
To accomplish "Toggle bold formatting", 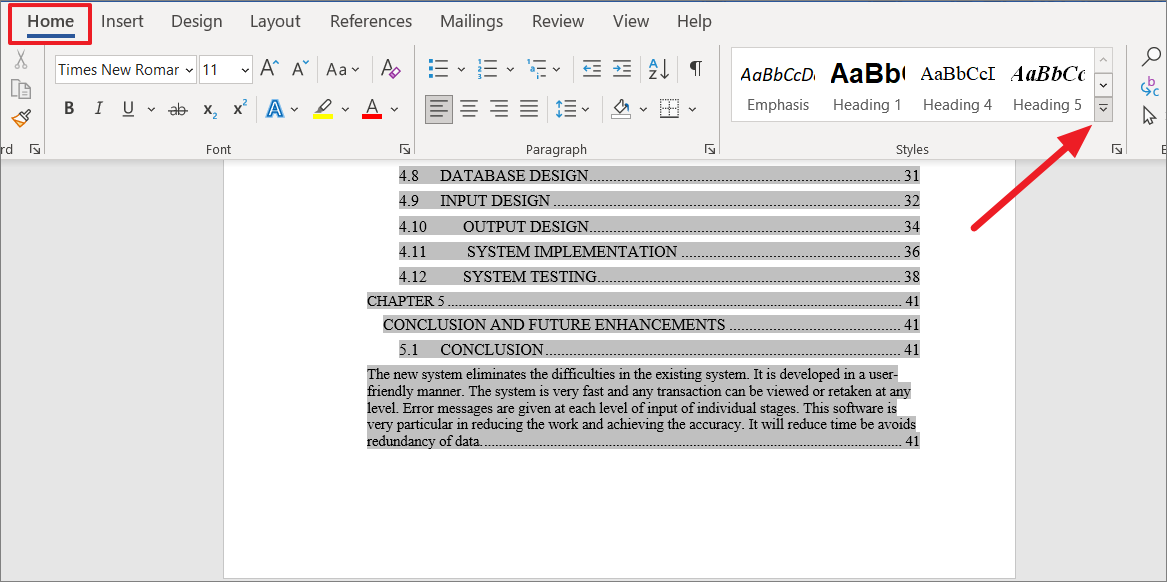I will 68,108.
